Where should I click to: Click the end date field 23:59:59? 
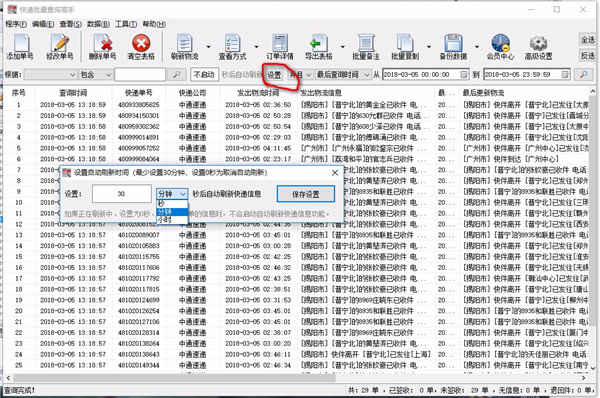(527, 75)
